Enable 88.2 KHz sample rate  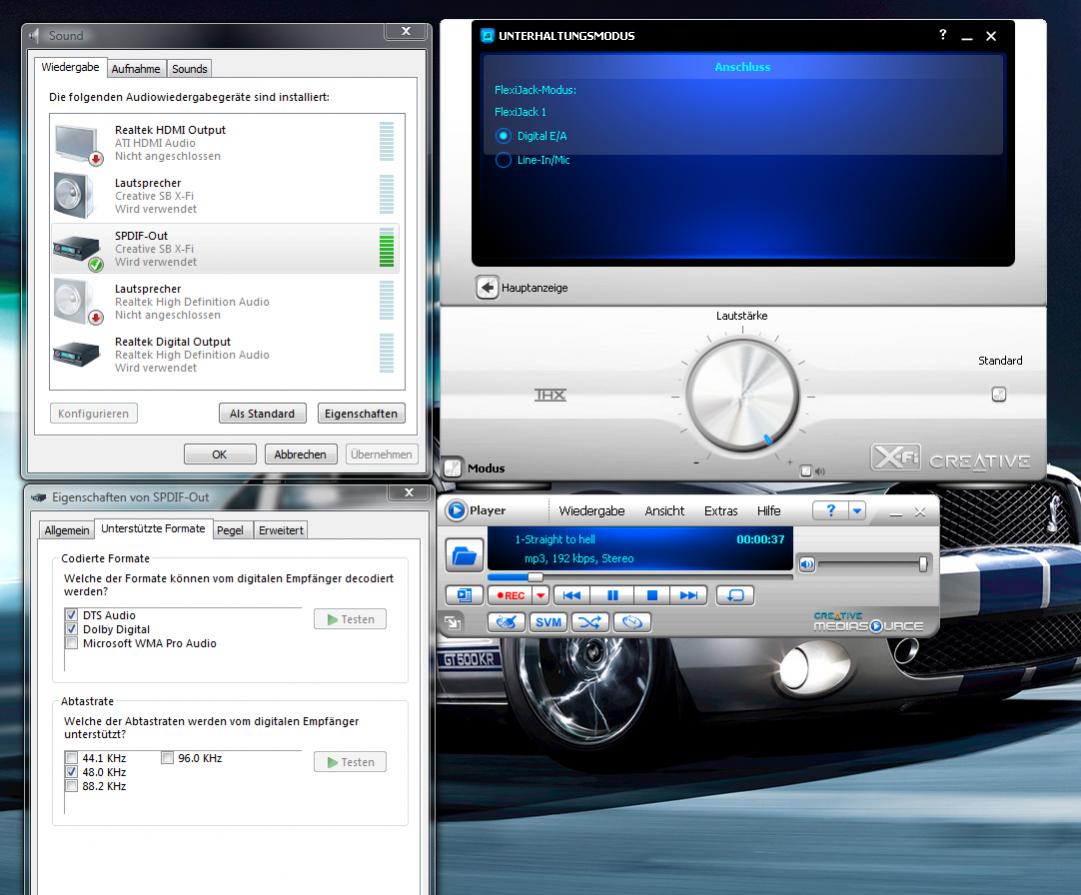click(71, 785)
